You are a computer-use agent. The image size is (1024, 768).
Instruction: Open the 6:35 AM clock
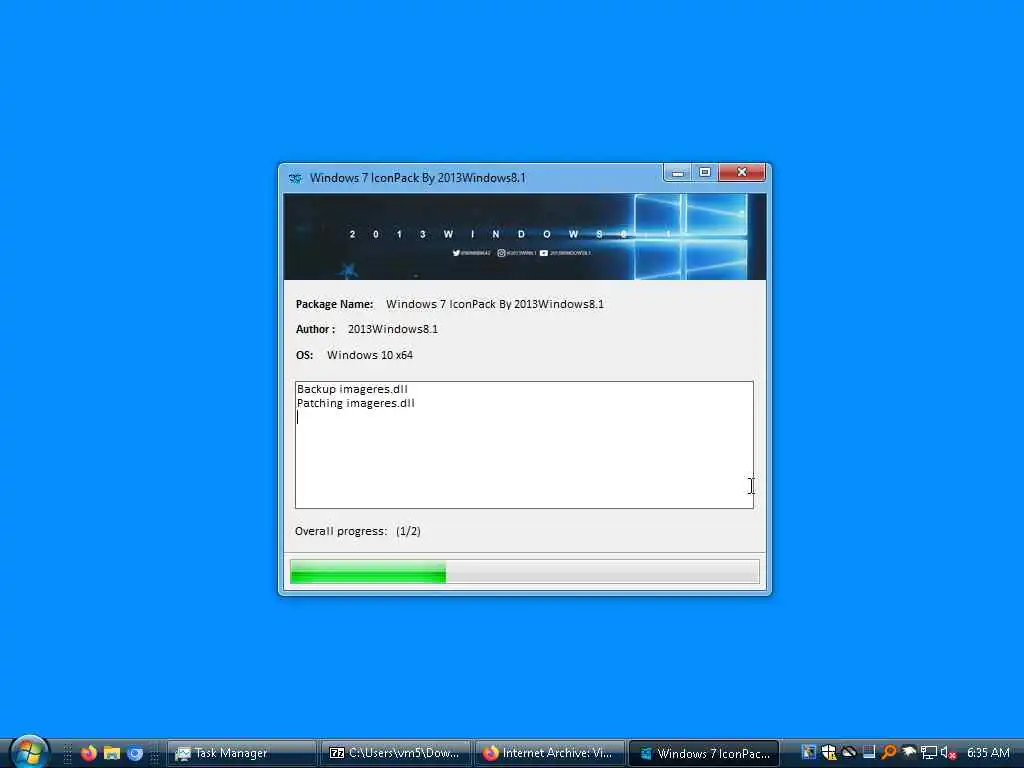(x=988, y=752)
